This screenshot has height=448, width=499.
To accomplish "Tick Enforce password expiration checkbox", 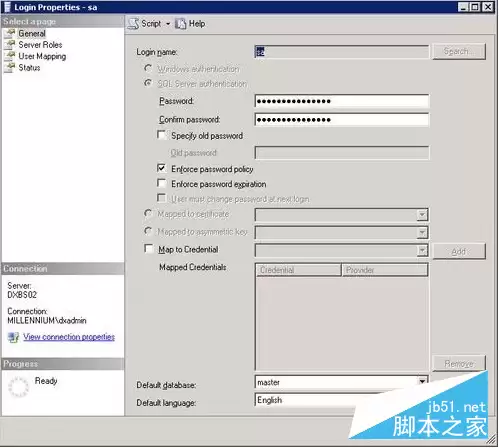I will click(161, 183).
